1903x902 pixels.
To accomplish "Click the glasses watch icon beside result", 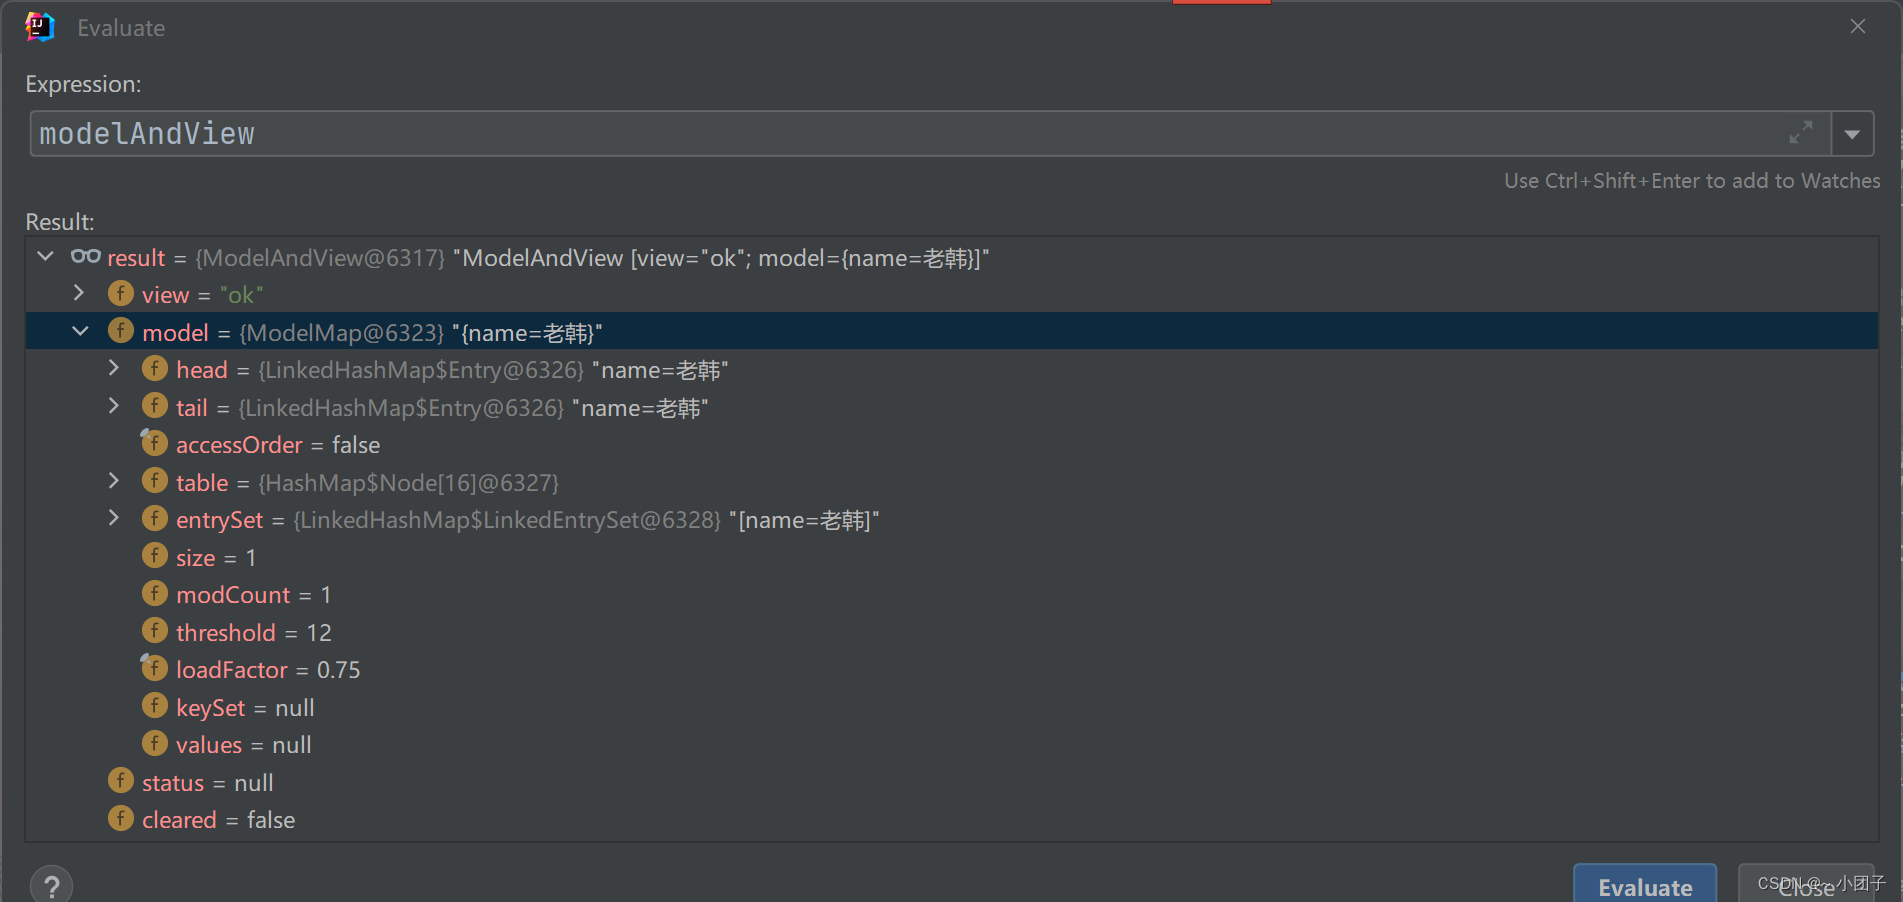I will click(86, 257).
